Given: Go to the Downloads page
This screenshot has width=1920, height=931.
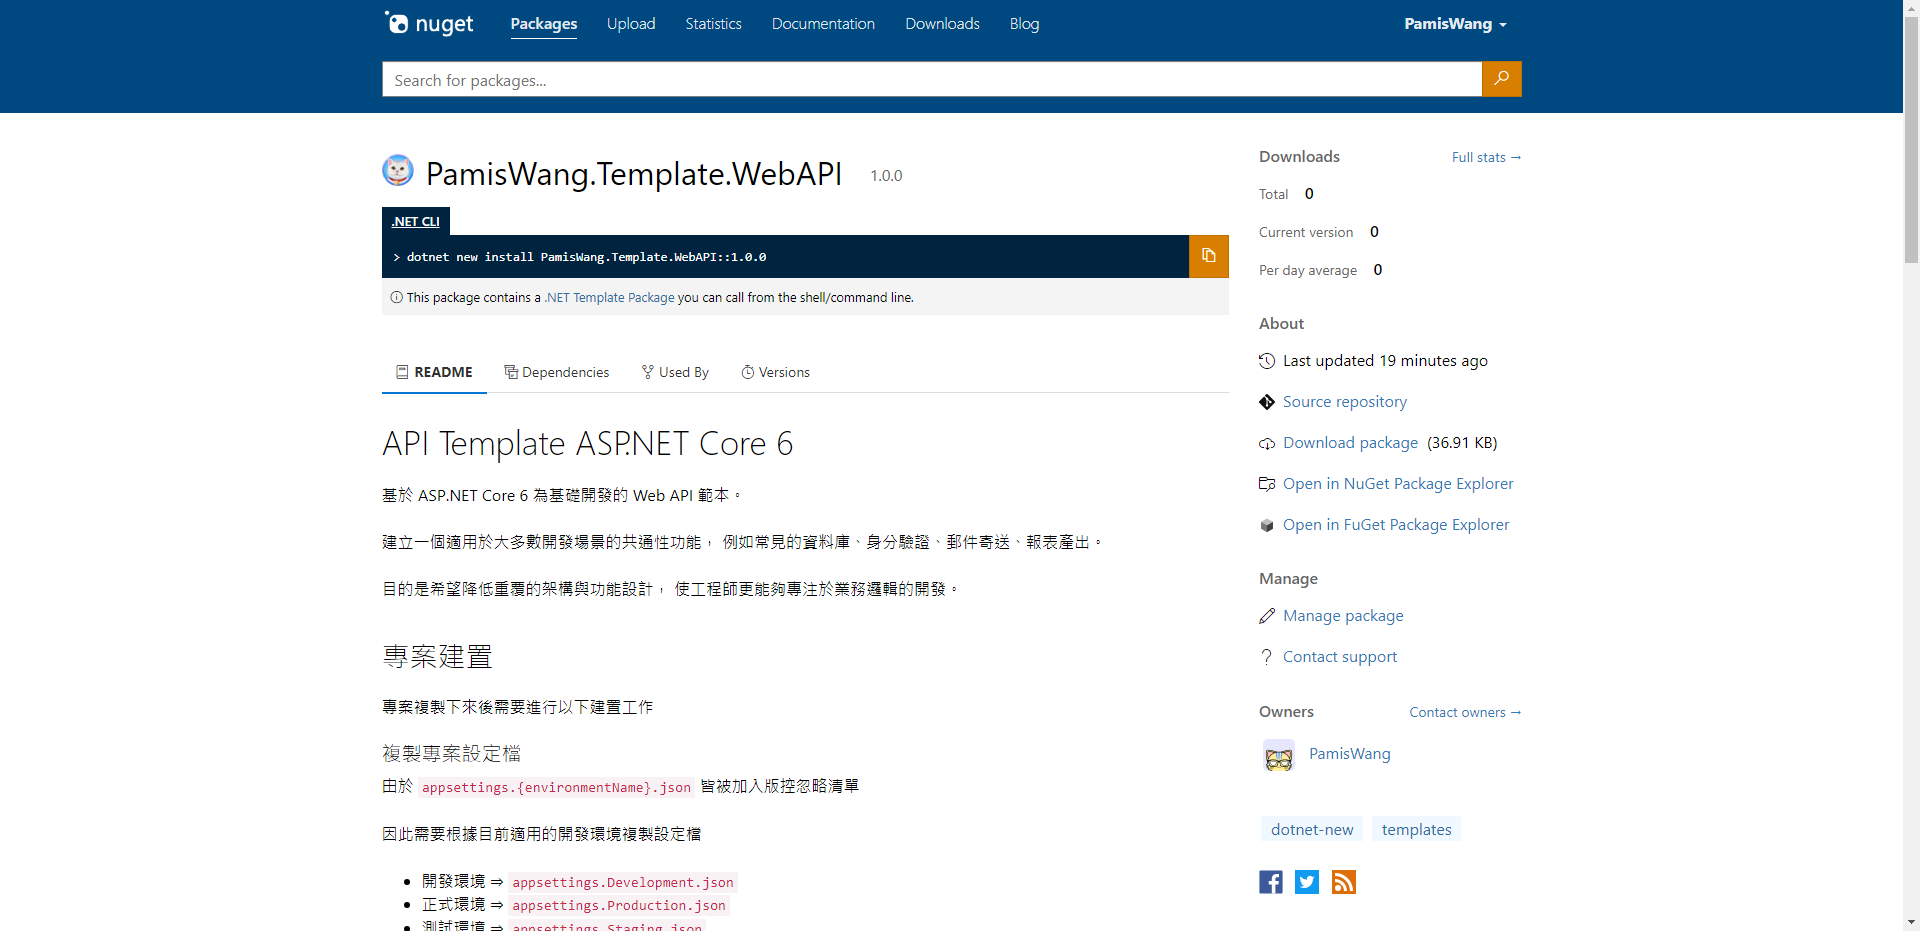Looking at the screenshot, I should coord(942,24).
